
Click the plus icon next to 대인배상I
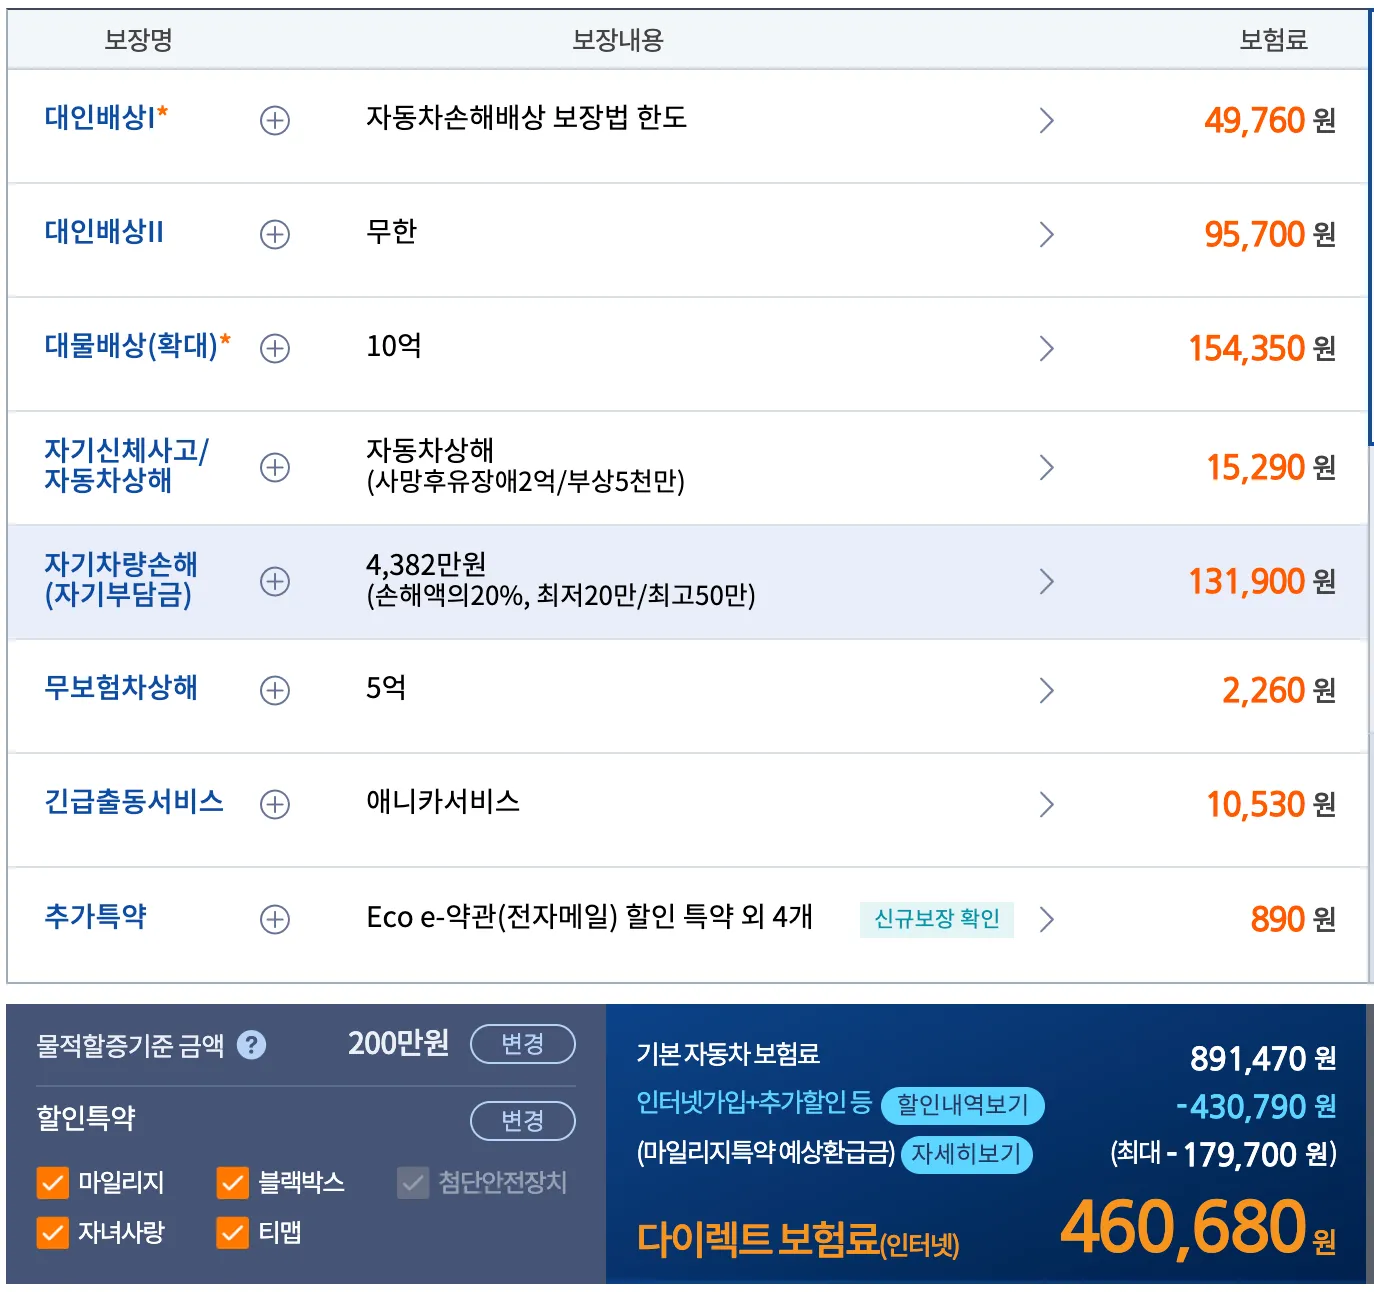(x=274, y=121)
